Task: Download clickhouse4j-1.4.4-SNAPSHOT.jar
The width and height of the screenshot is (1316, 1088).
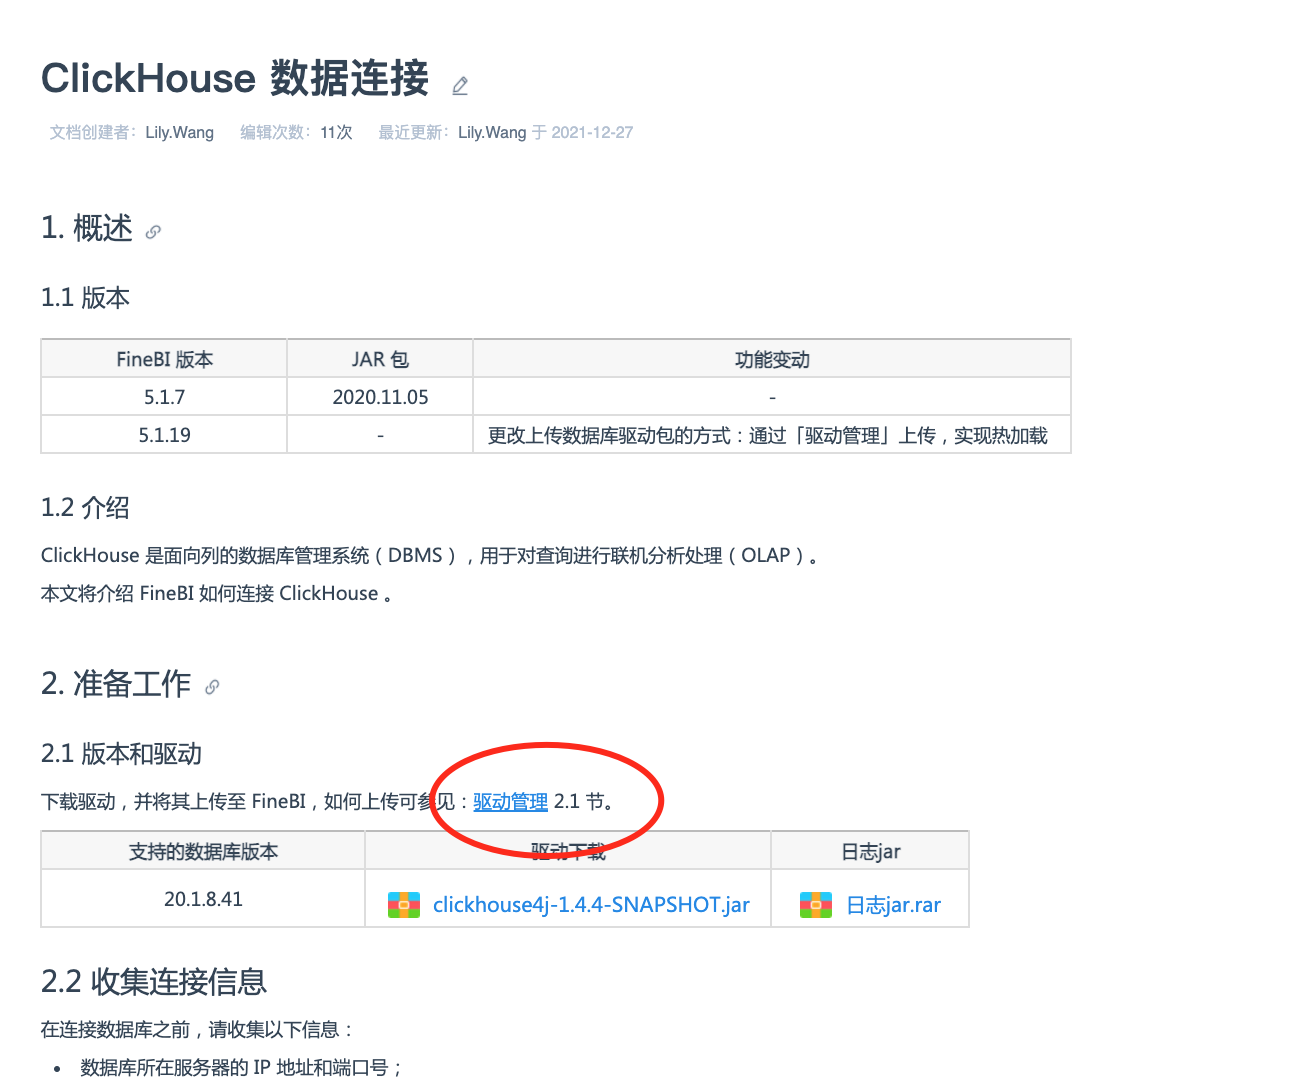Action: click(591, 905)
